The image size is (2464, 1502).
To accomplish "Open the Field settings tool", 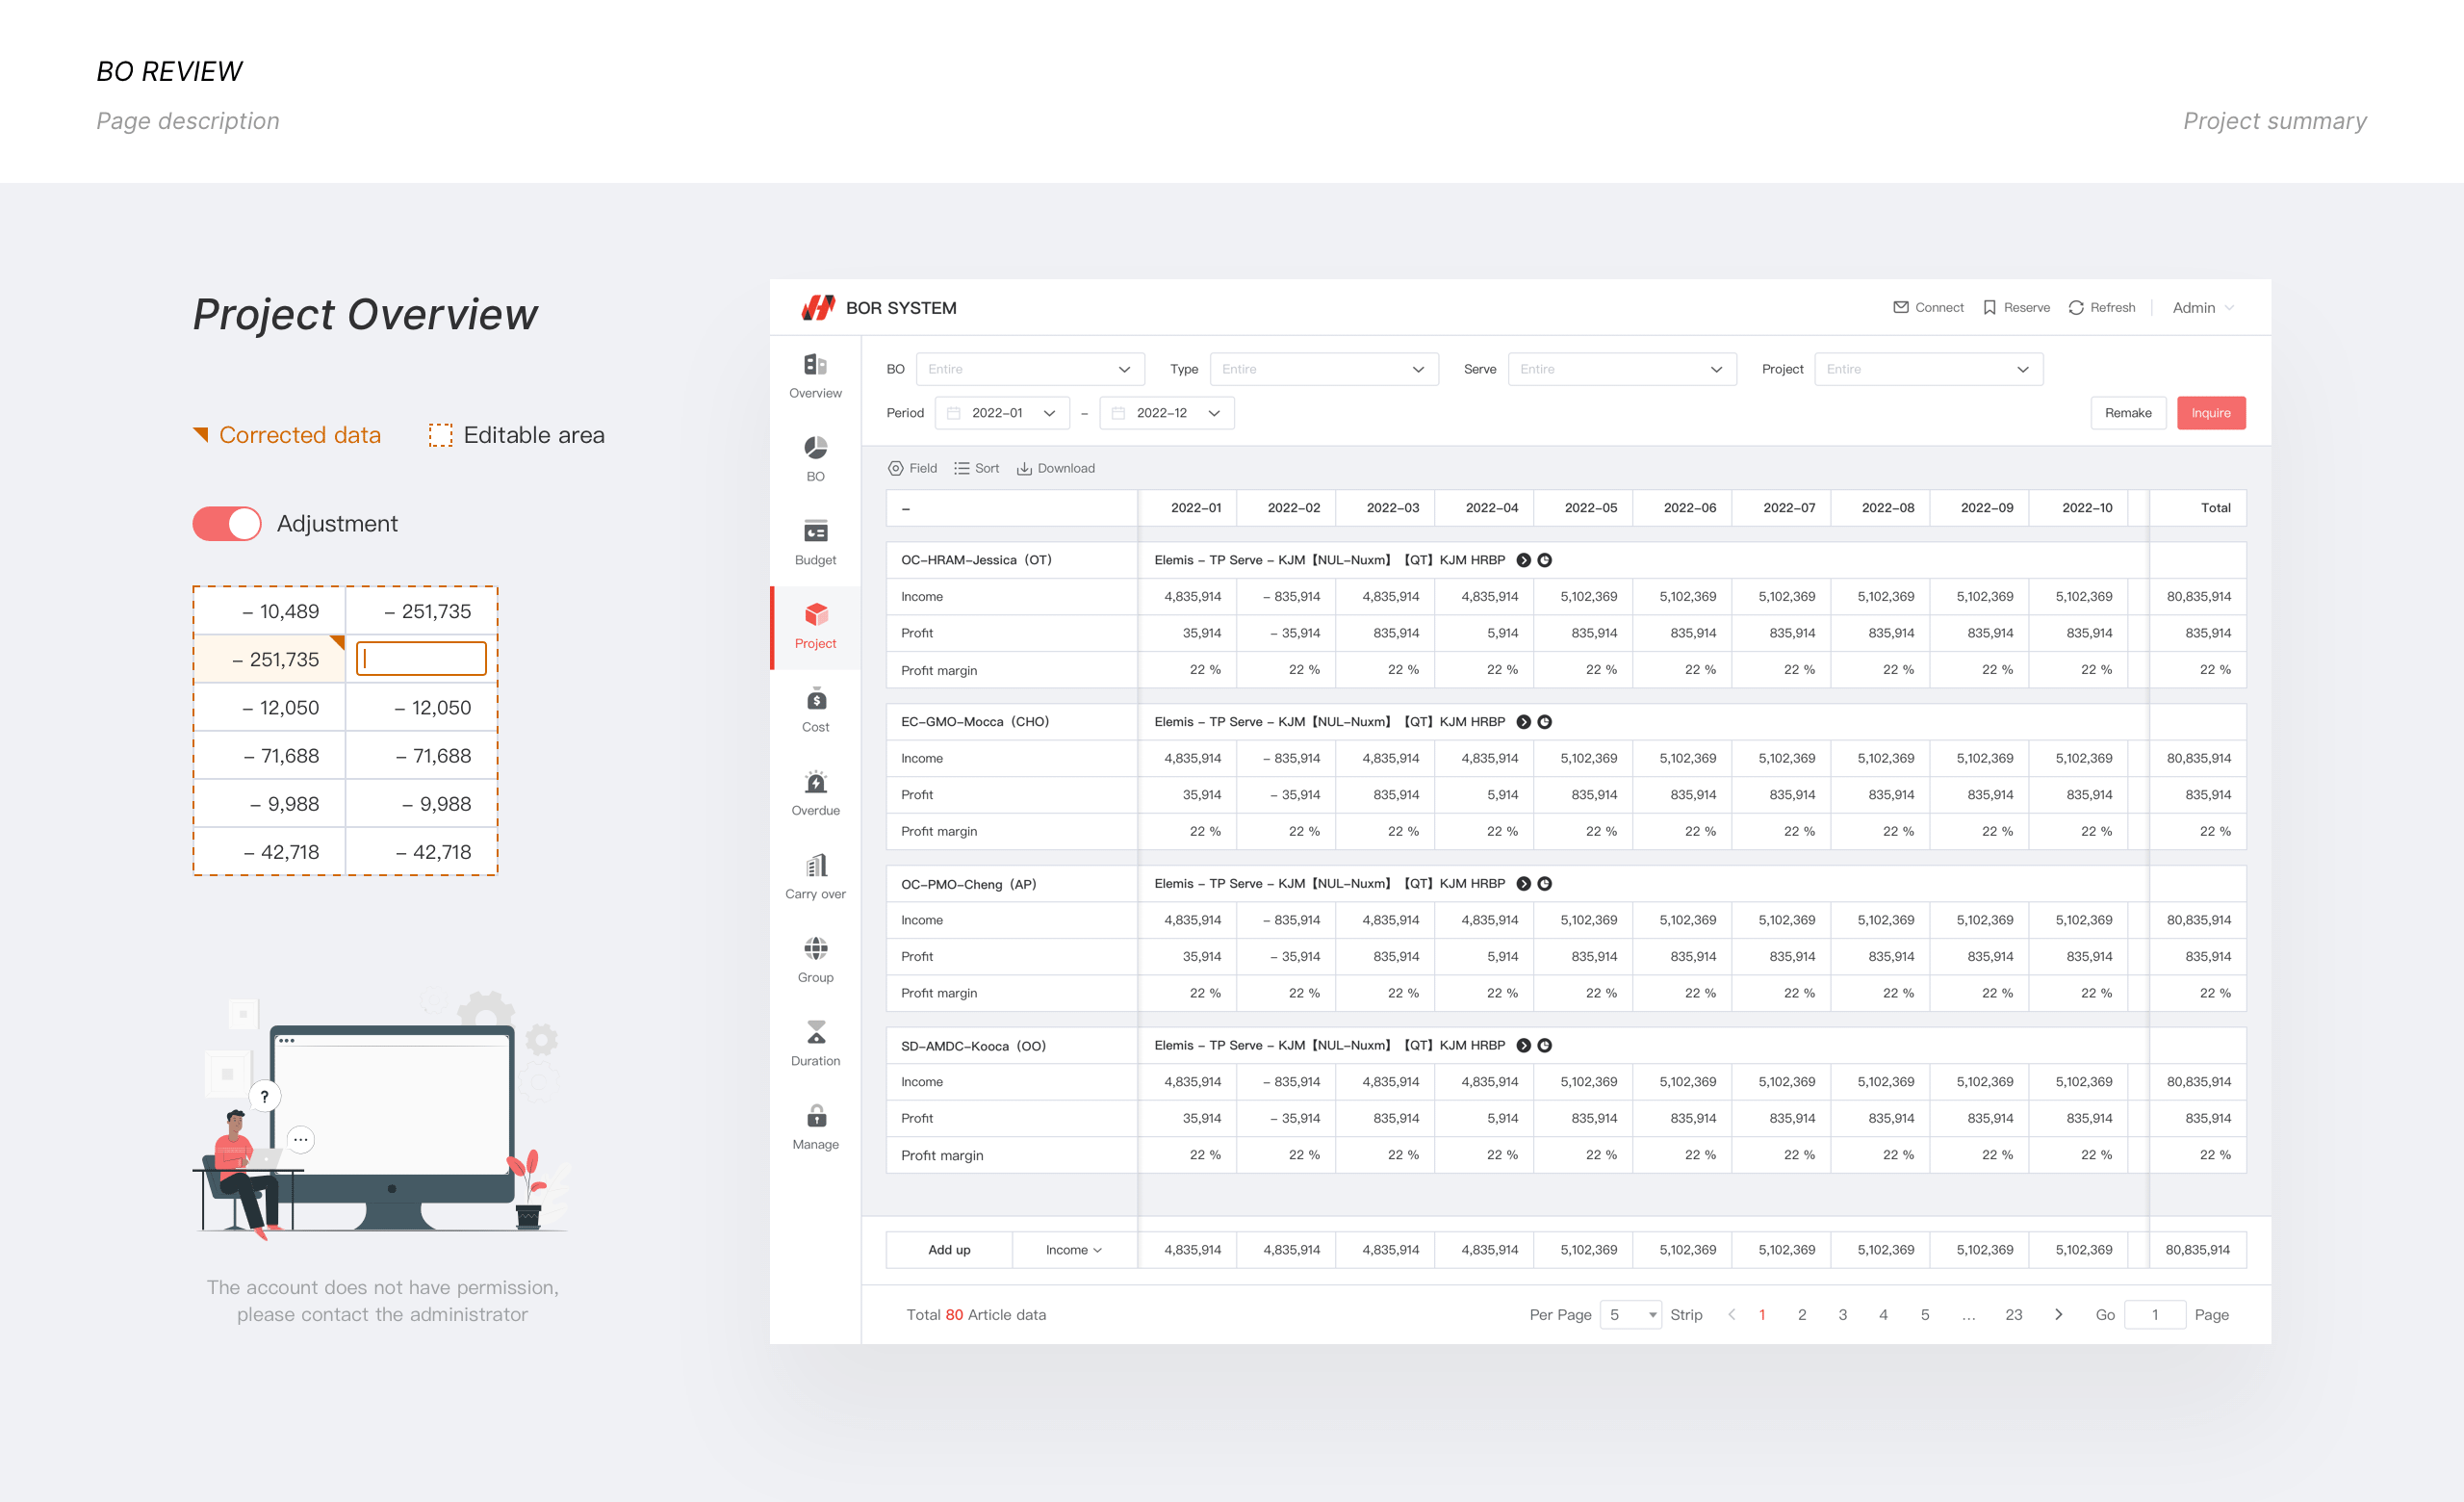I will 912,468.
